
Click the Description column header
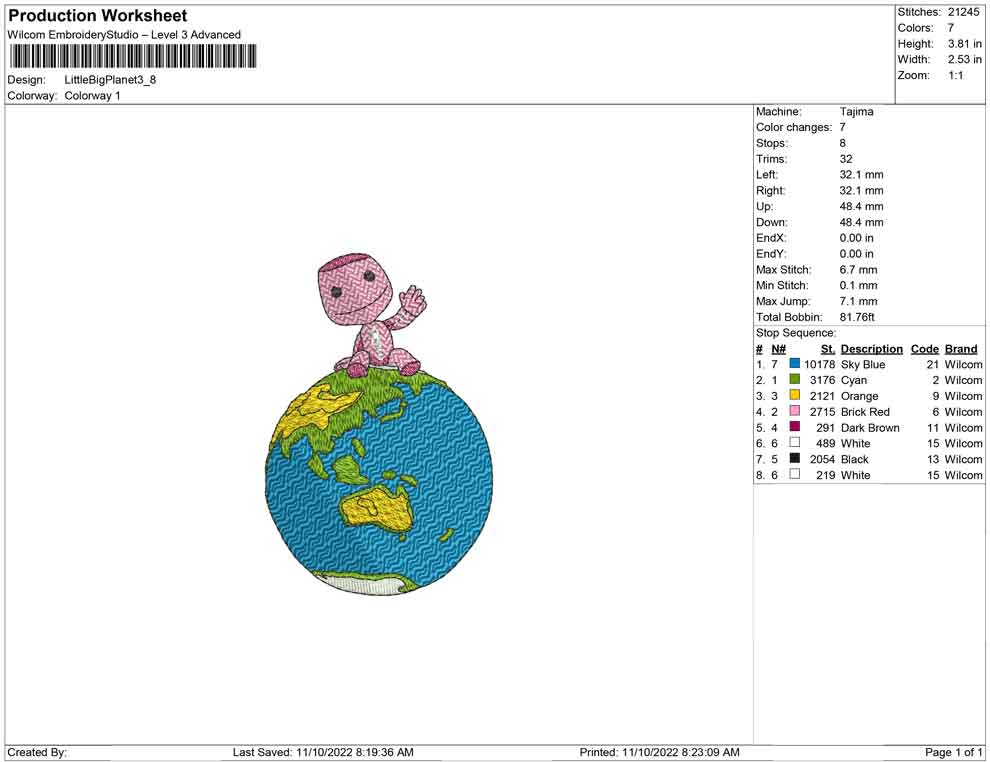871,349
